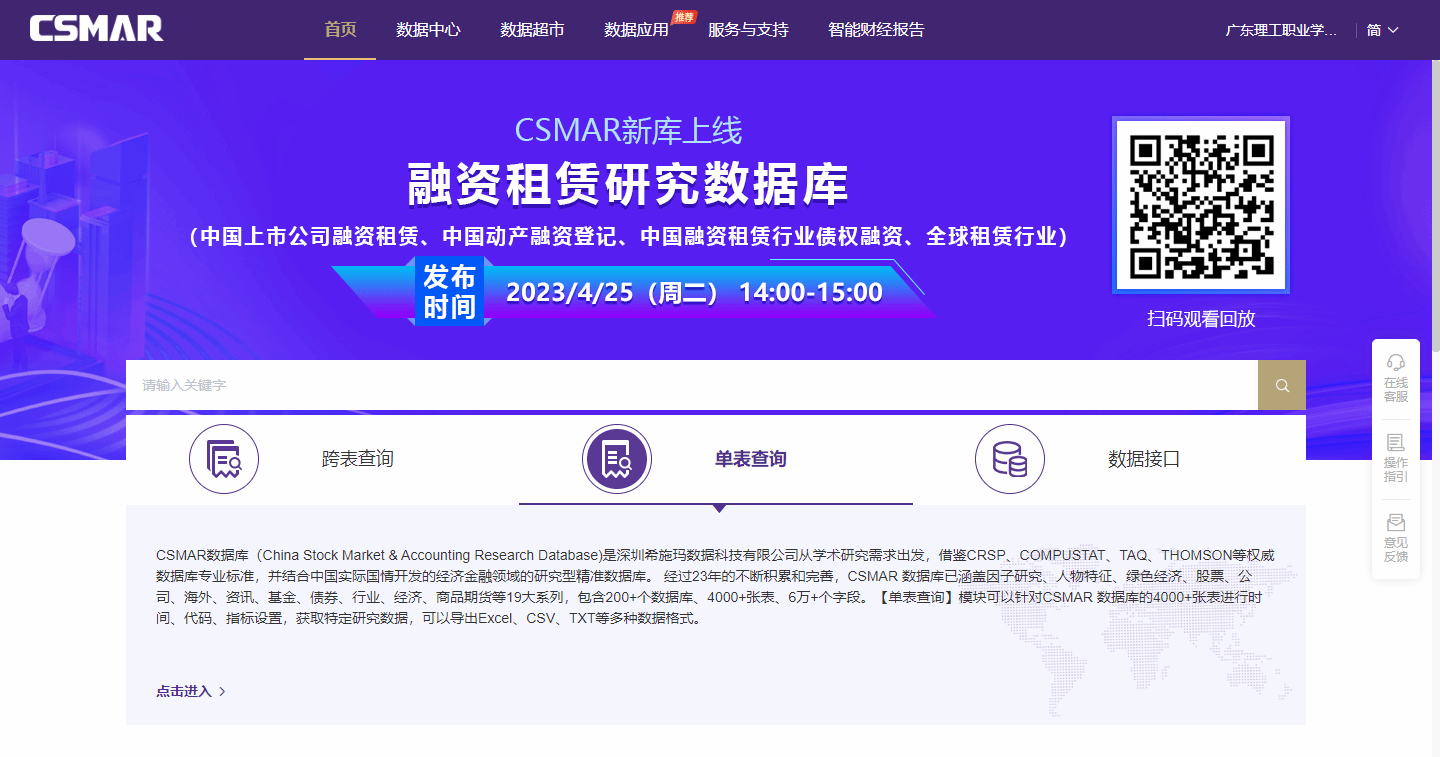Click the search magnifier button
1440x757 pixels.
pyautogui.click(x=1282, y=385)
